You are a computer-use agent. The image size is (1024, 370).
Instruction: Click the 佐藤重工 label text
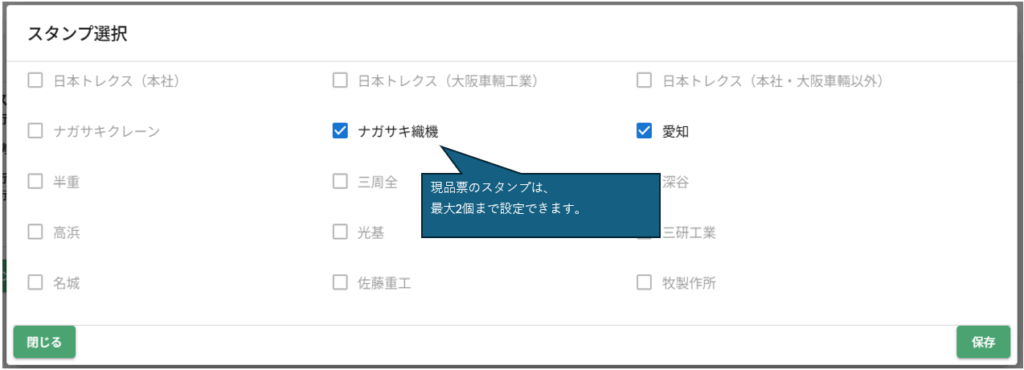pos(384,283)
